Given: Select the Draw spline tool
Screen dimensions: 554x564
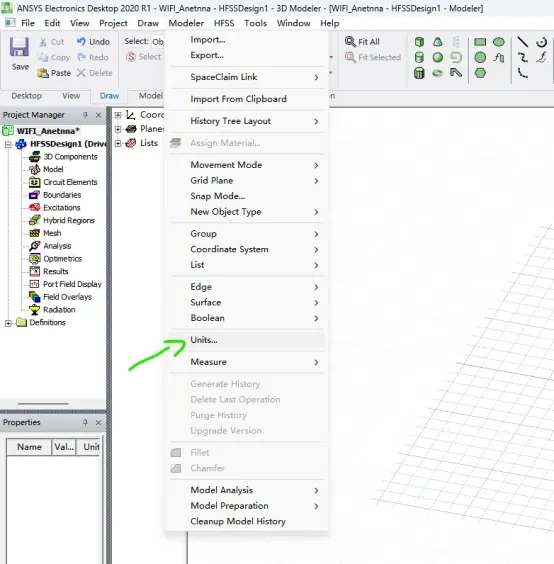Looking at the screenshot, I should pos(523,57).
